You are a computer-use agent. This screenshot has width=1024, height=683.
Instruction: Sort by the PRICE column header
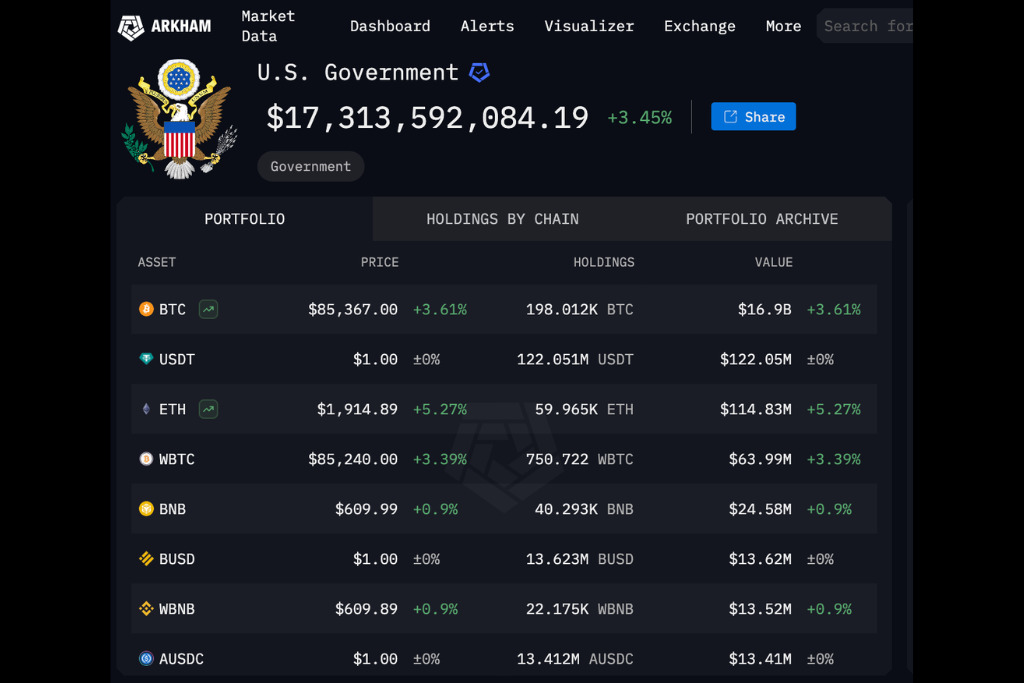379,262
